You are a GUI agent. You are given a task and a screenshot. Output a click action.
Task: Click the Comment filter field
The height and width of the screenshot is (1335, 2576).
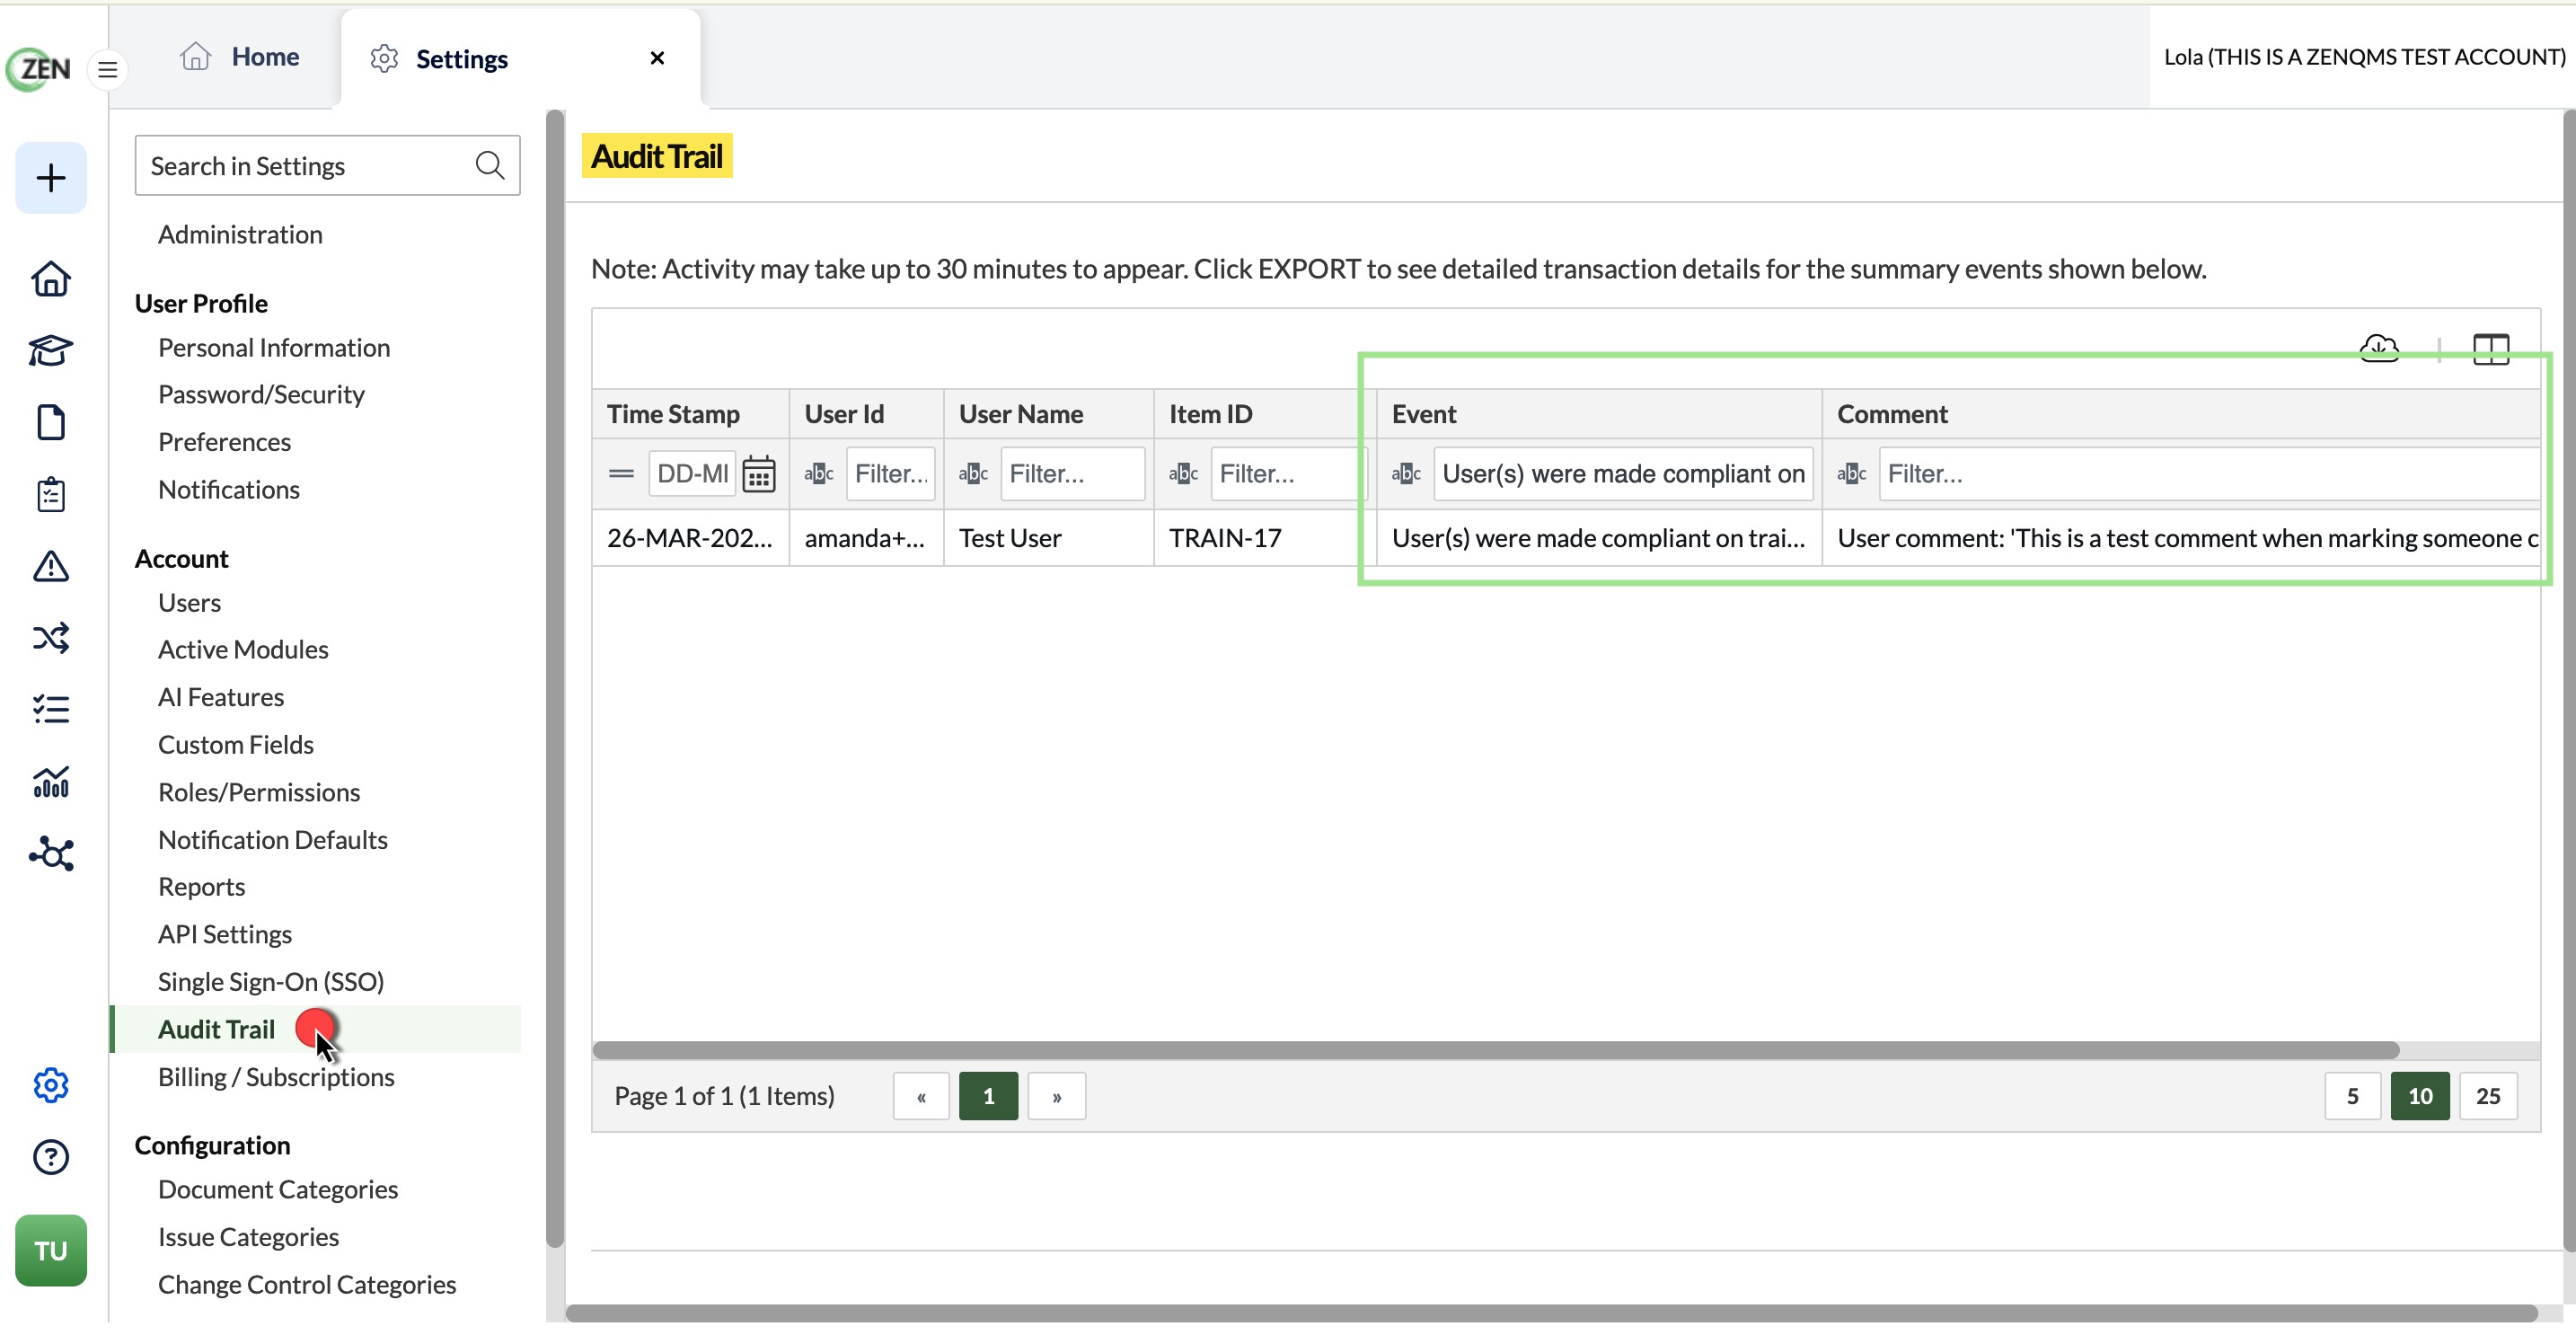(x=2210, y=476)
